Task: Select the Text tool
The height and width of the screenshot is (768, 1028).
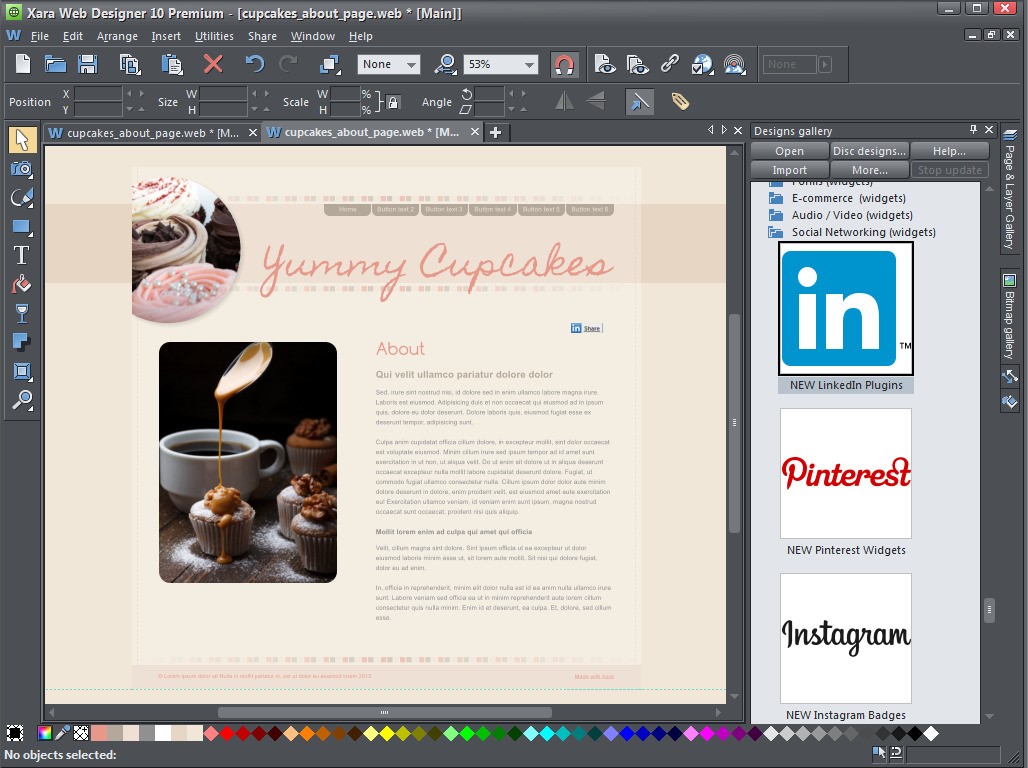Action: click(22, 255)
